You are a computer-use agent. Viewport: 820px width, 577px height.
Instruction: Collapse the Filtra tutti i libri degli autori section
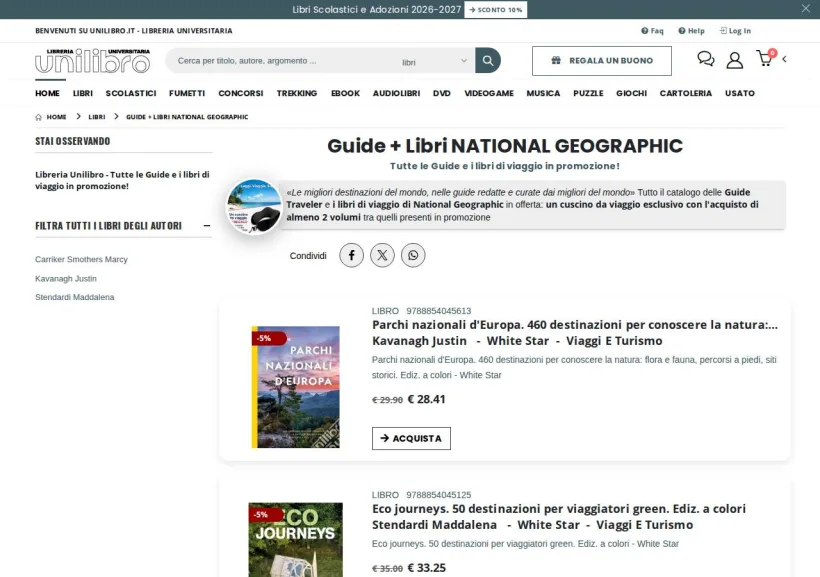[x=207, y=225]
